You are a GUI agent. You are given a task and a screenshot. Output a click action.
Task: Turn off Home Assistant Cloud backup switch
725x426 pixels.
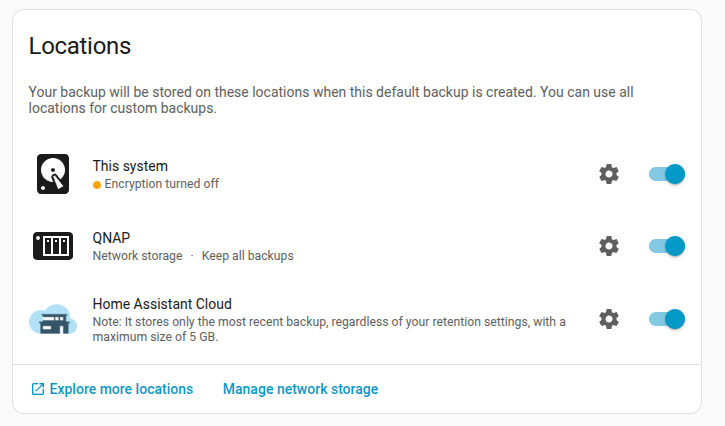(666, 319)
